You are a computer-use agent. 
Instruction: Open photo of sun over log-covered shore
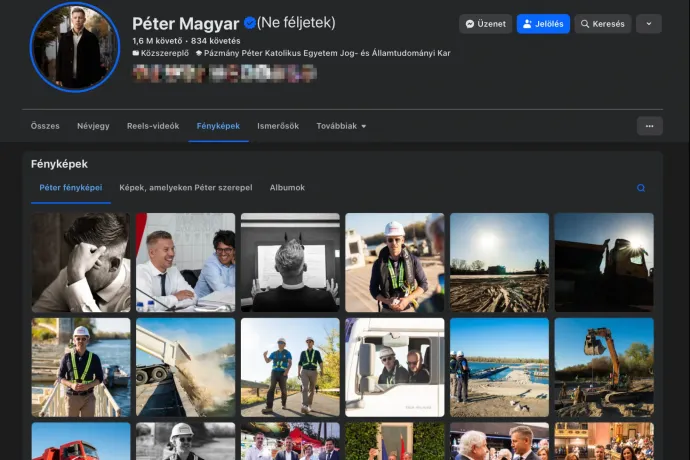coord(499,263)
